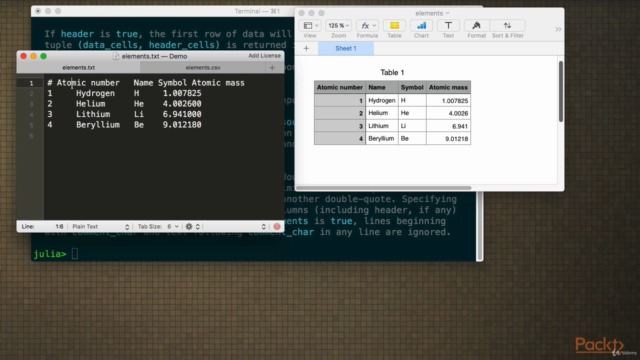Open the Formula fx dropdown
The height and width of the screenshot is (360, 640).
click(x=367, y=25)
